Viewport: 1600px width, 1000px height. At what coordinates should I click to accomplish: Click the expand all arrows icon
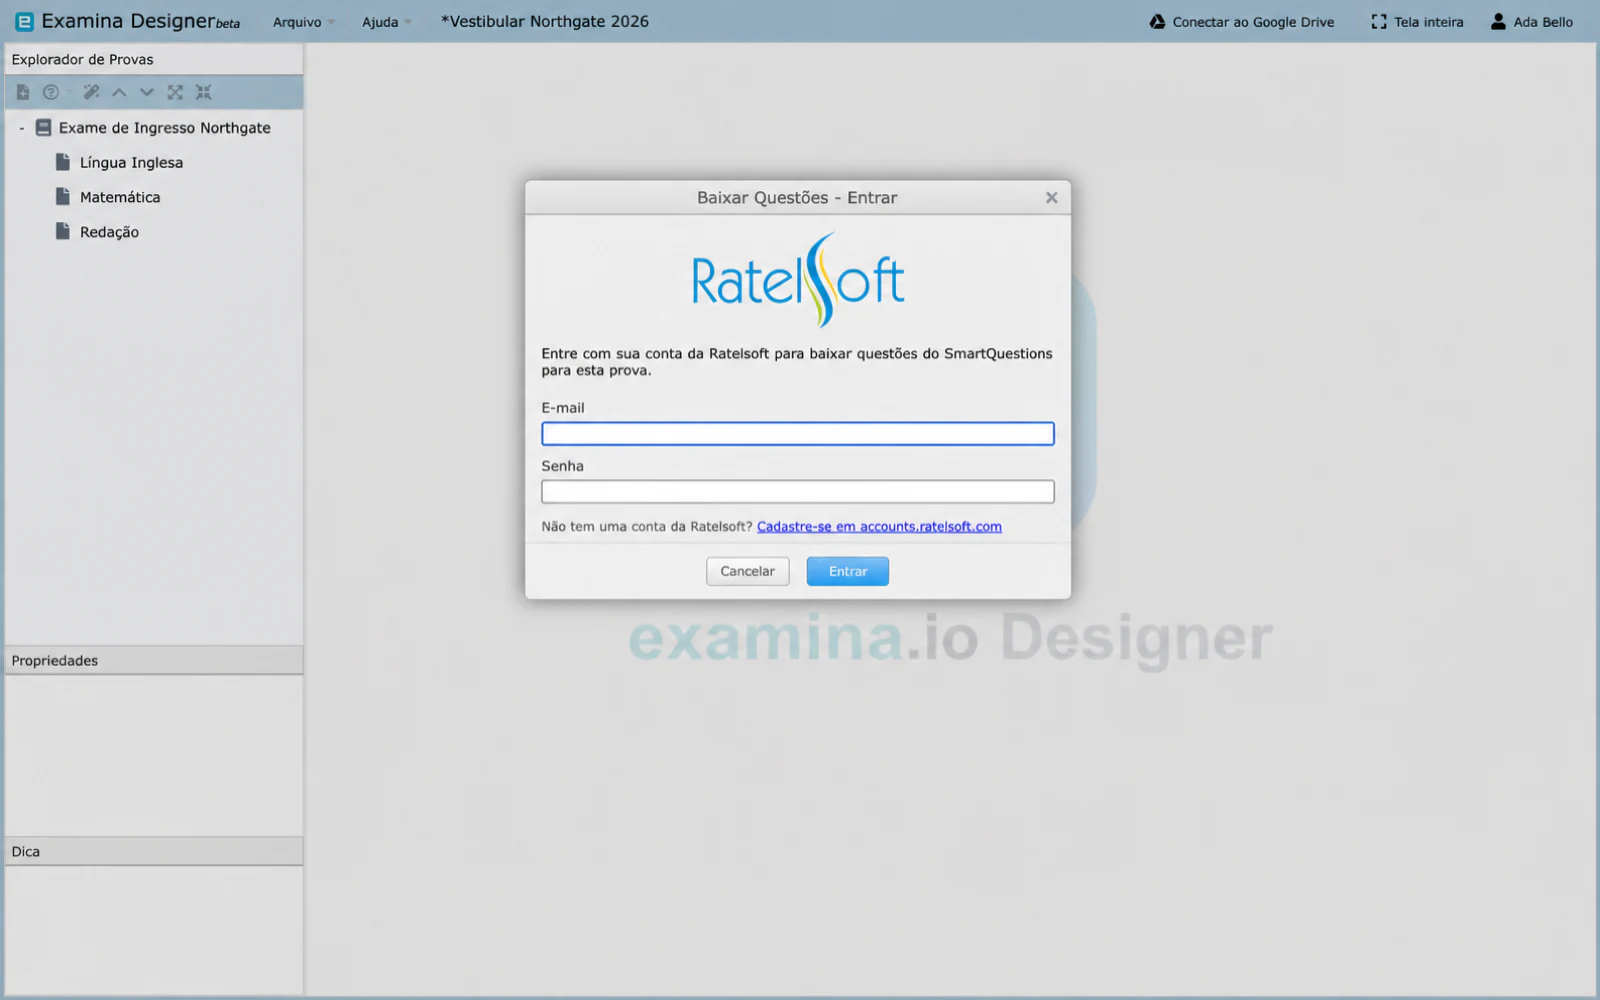click(x=175, y=92)
